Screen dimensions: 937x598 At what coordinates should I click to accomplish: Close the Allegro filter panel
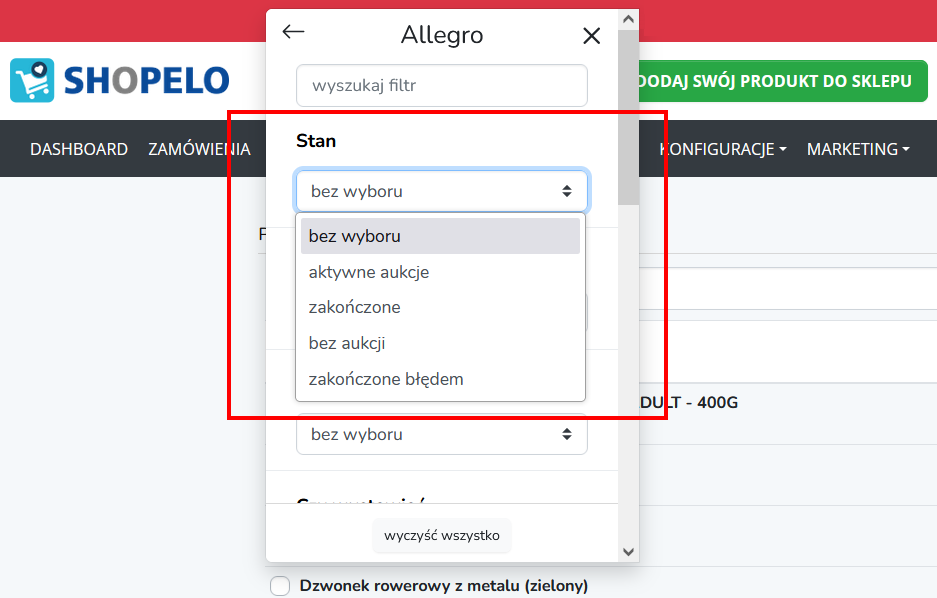coord(592,36)
